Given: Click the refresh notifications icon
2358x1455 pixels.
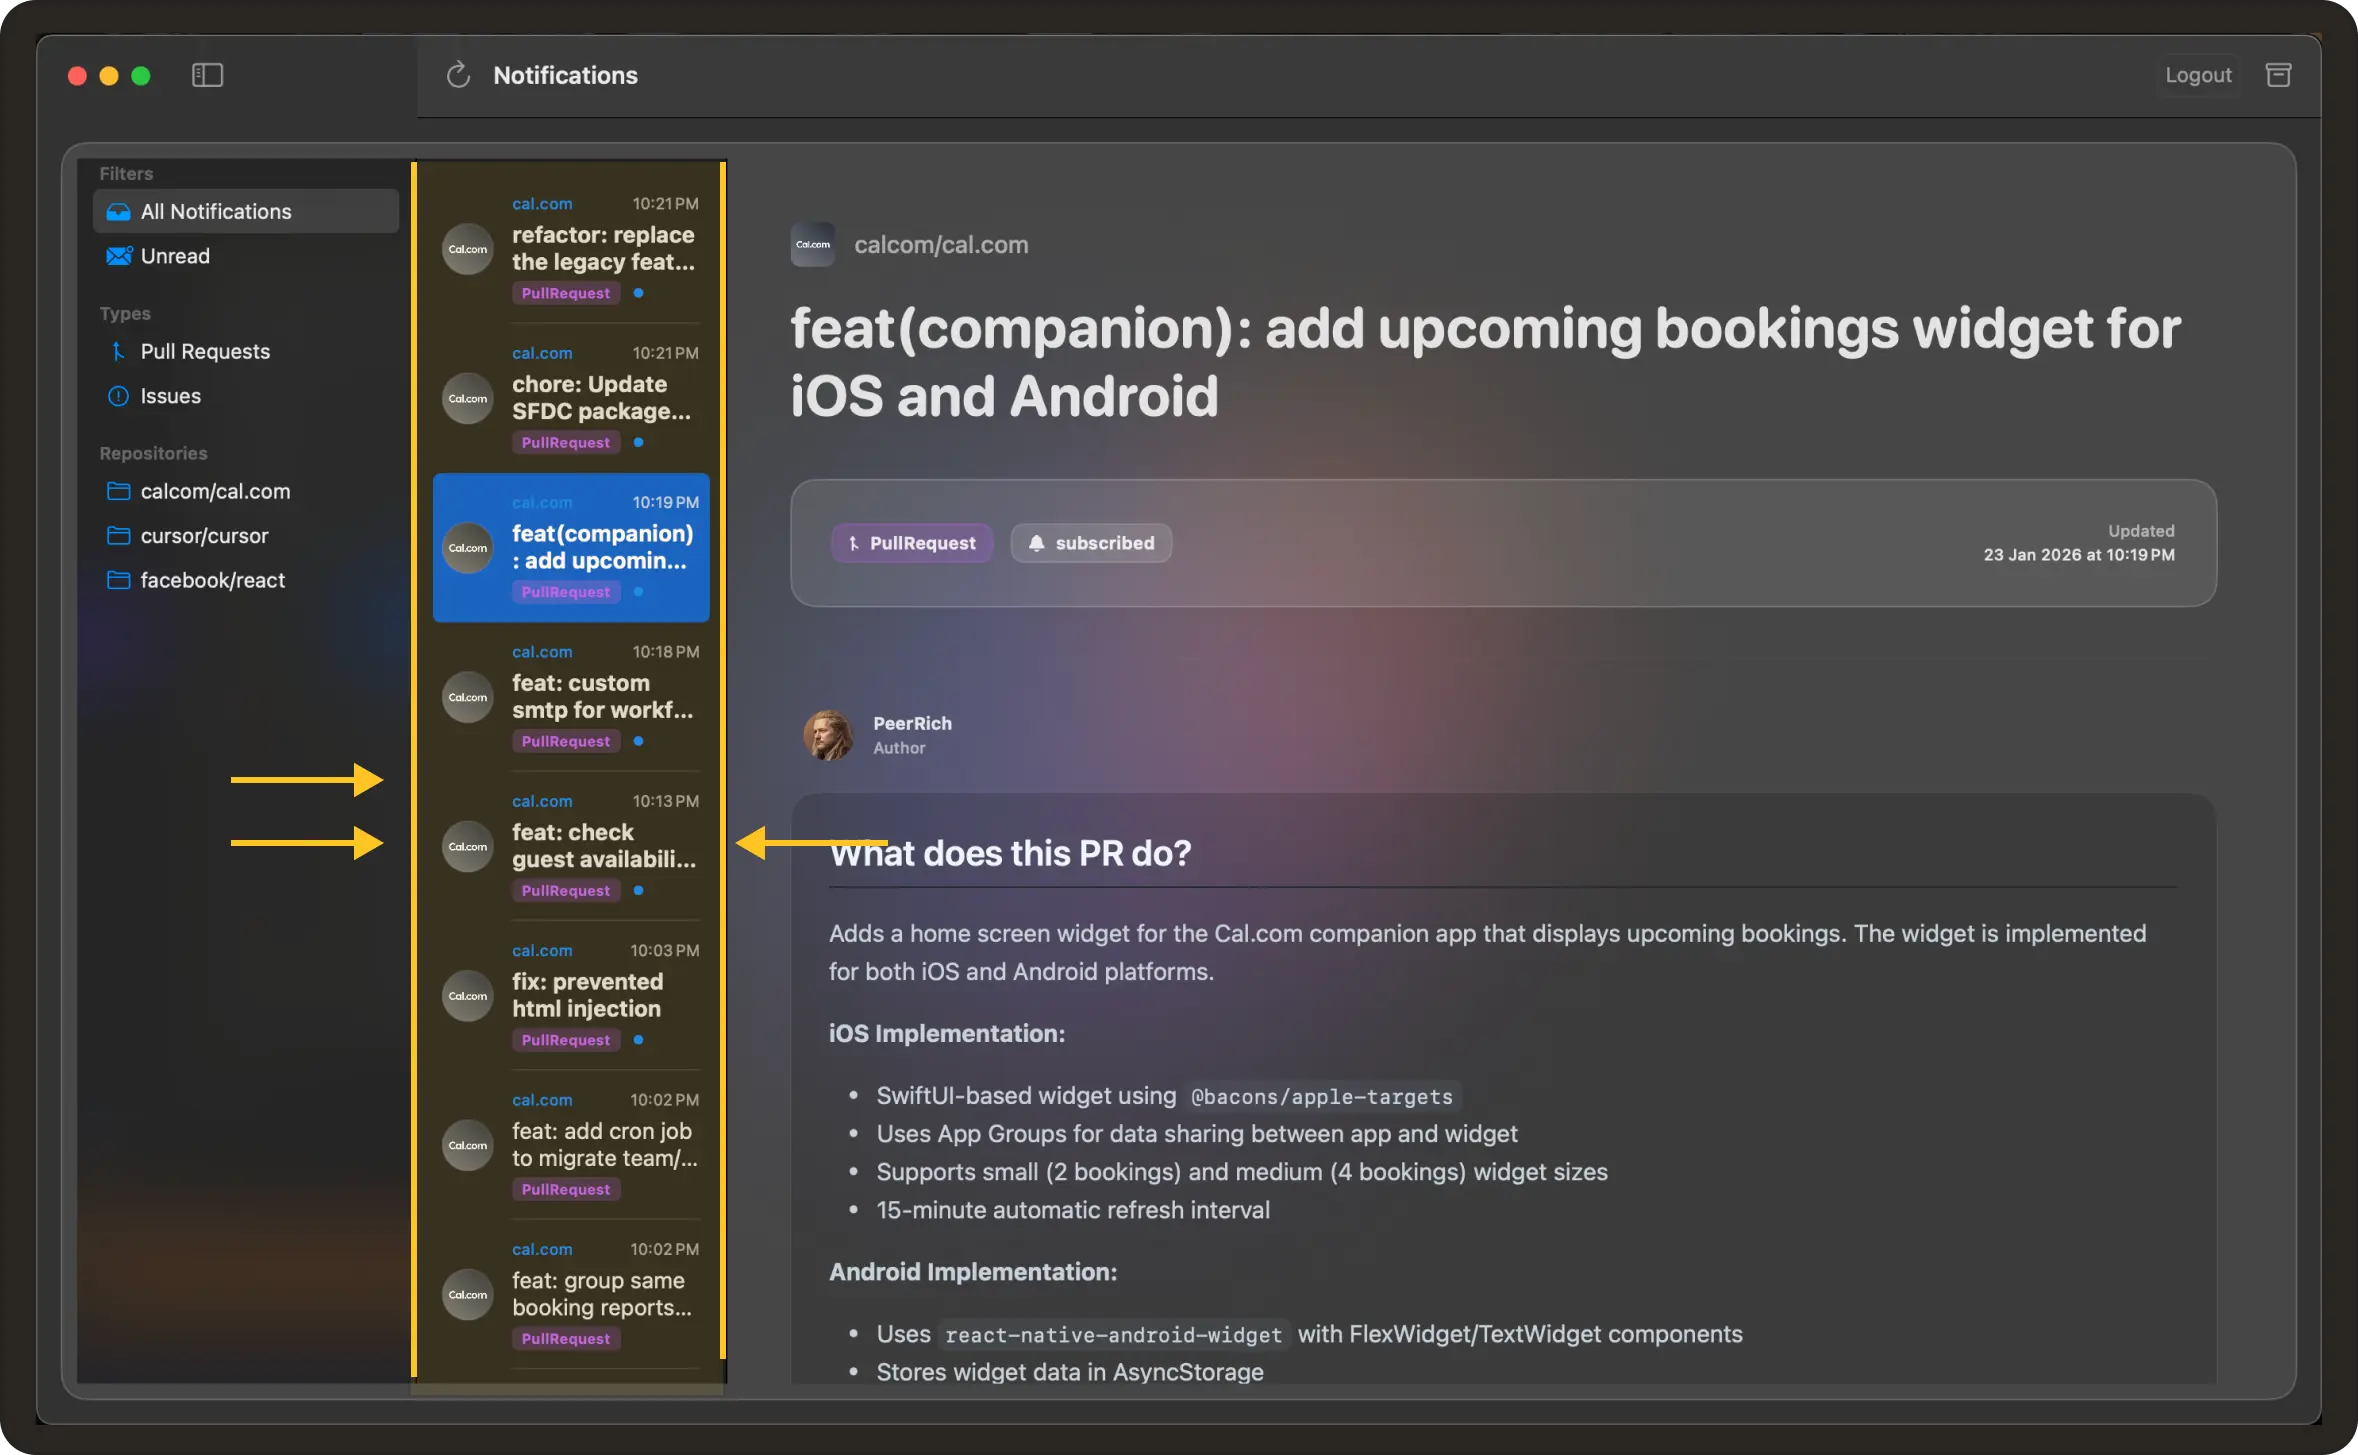Looking at the screenshot, I should pos(458,75).
